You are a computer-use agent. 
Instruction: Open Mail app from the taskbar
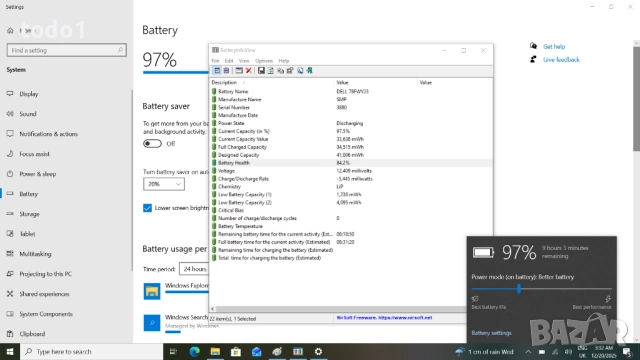pos(256,351)
